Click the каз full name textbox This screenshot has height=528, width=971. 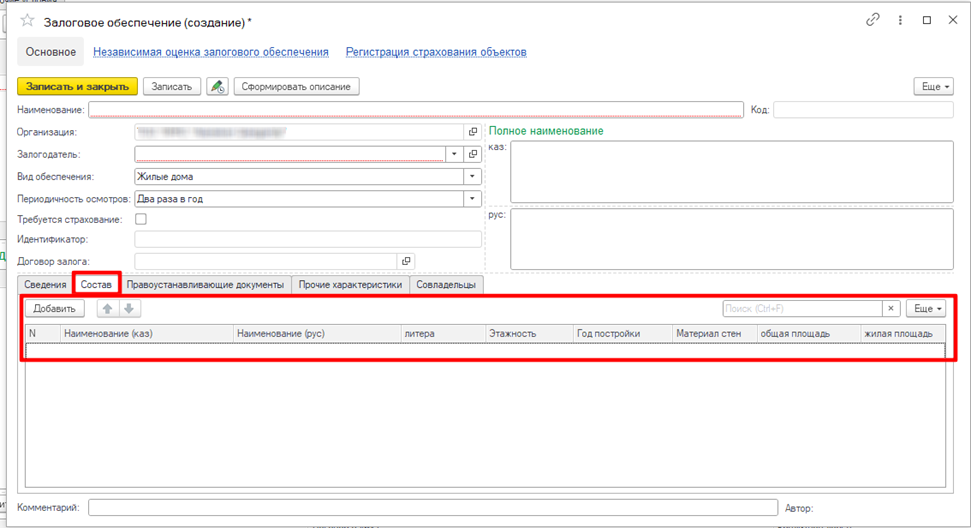click(732, 171)
